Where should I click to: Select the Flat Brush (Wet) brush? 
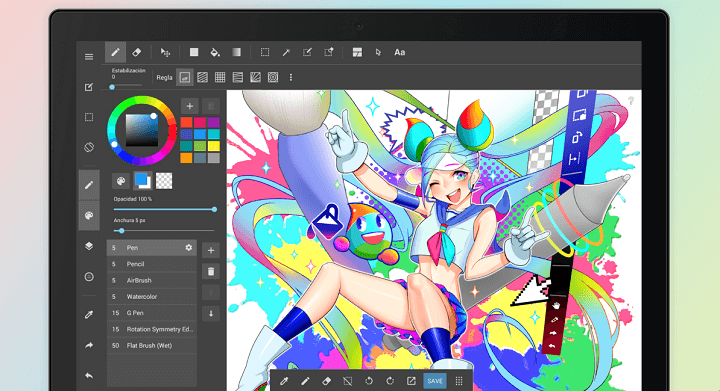pyautogui.click(x=152, y=346)
